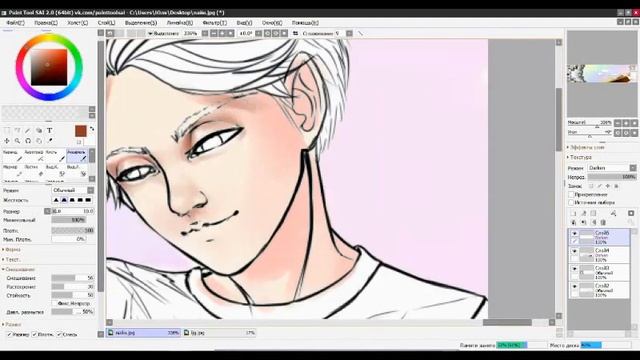Toggle the Размер pressure checkbox
Viewport: 640px width, 360px height.
[x=9, y=334]
